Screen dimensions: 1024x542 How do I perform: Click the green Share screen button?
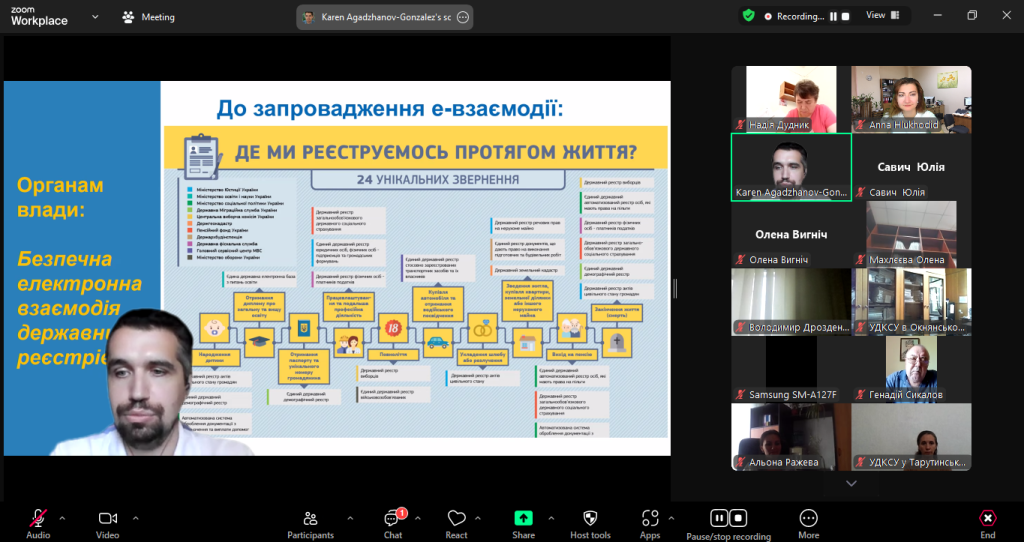[x=523, y=518]
